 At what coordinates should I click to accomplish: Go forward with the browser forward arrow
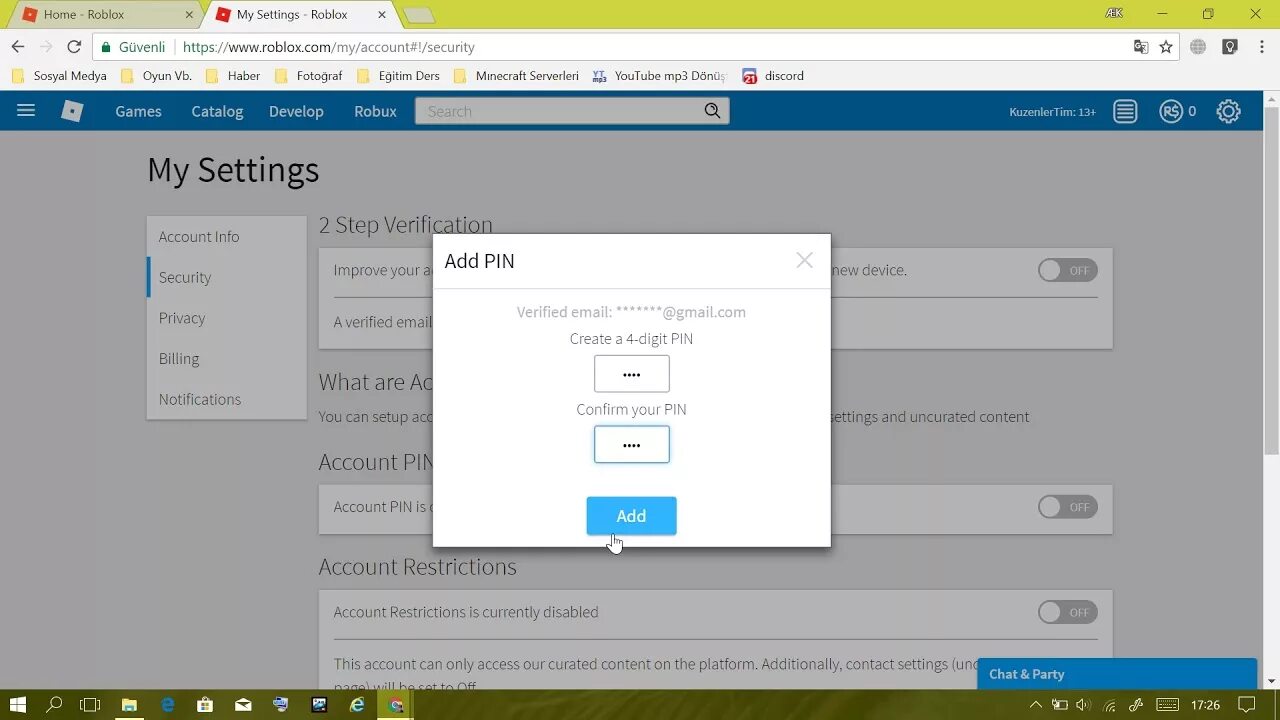(46, 47)
